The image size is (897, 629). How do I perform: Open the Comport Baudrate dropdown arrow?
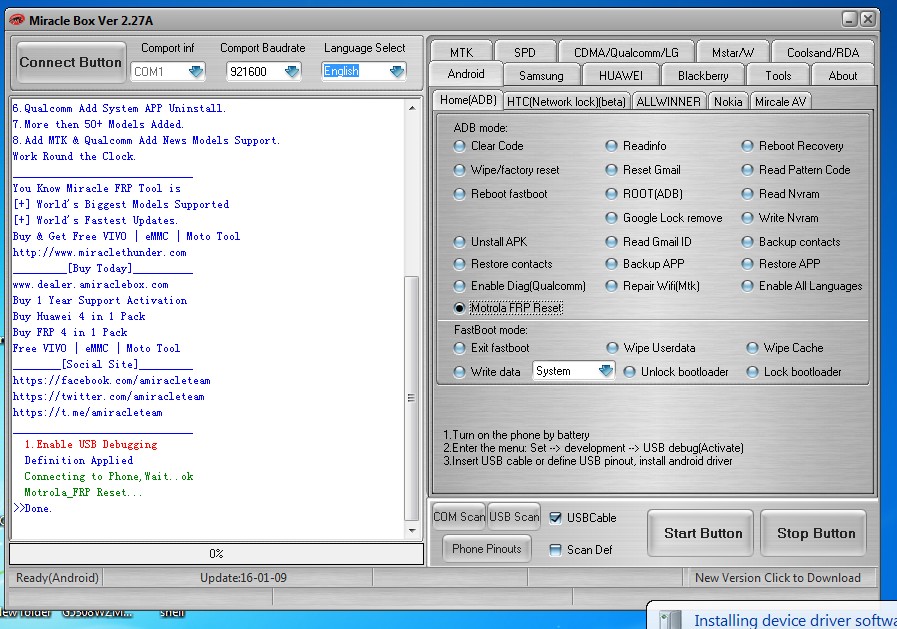click(292, 71)
